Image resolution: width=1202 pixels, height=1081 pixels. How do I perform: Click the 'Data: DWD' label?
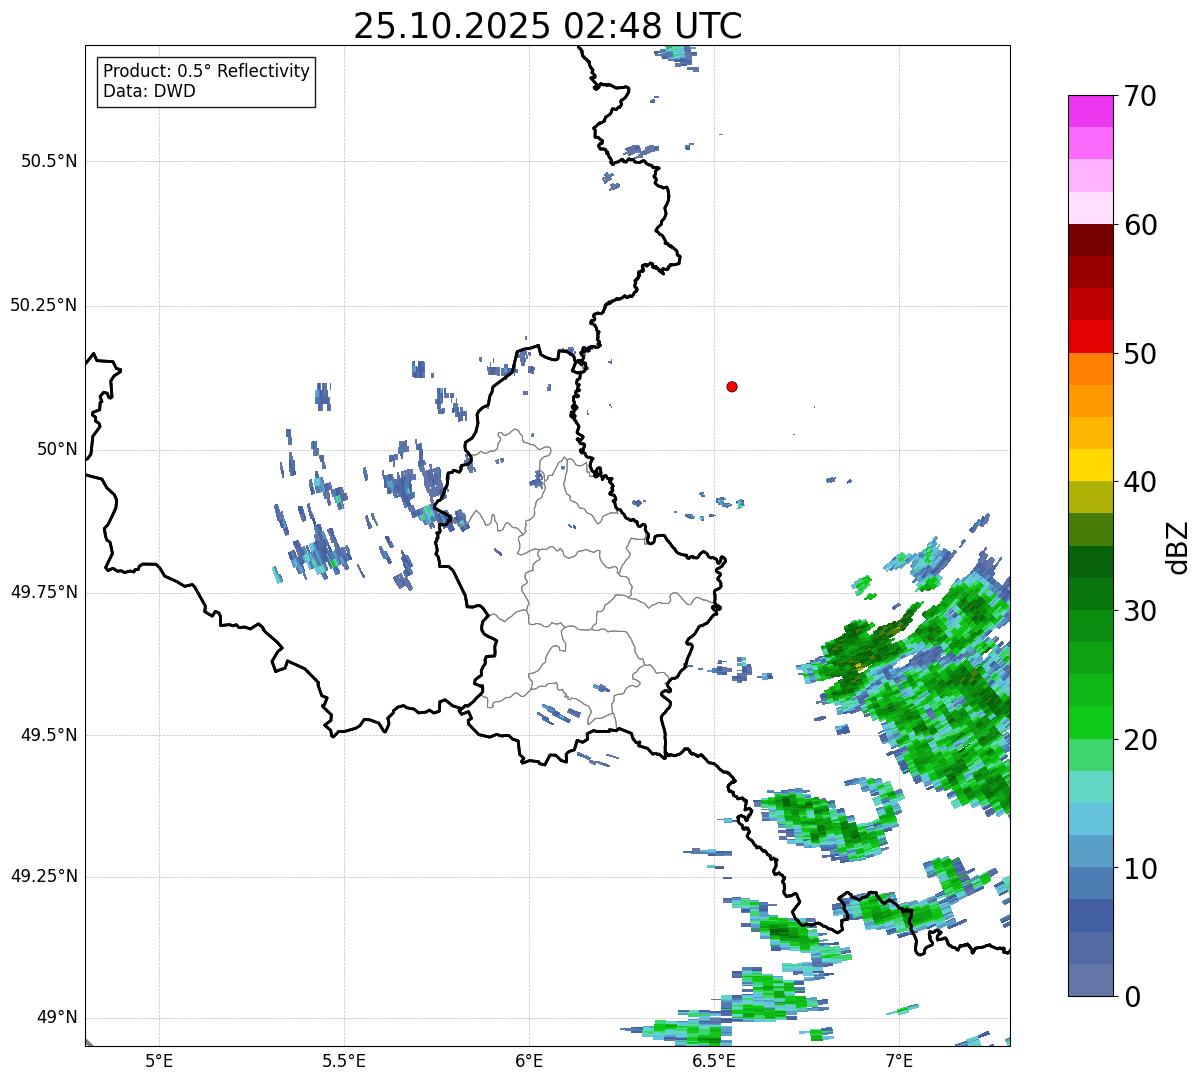click(x=150, y=91)
